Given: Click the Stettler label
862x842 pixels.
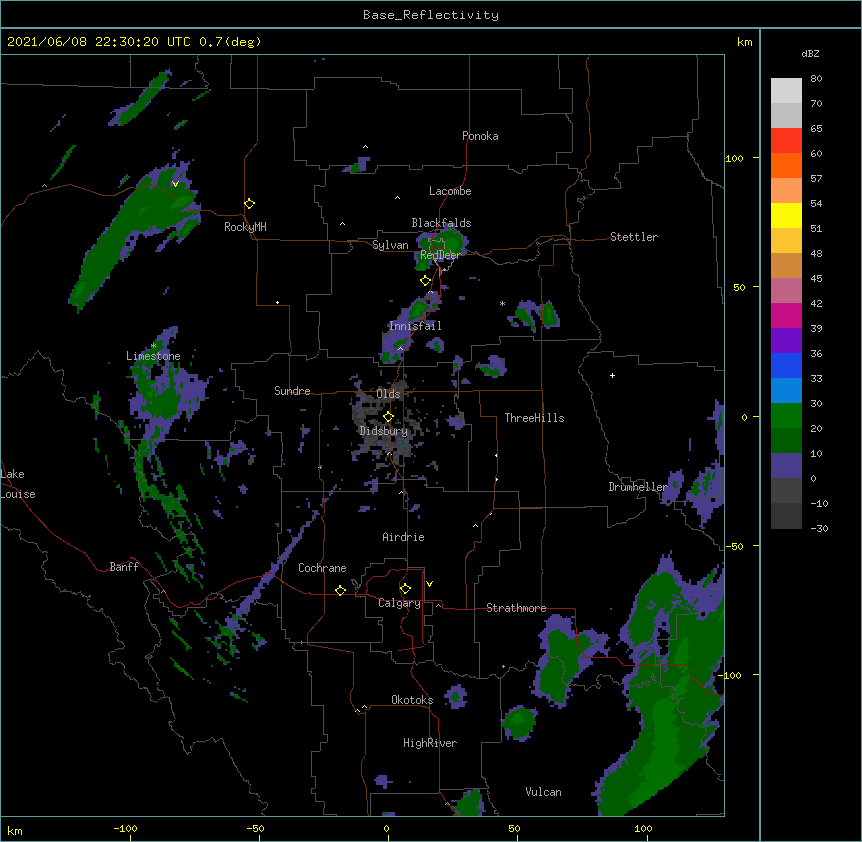Looking at the screenshot, I should 634,237.
